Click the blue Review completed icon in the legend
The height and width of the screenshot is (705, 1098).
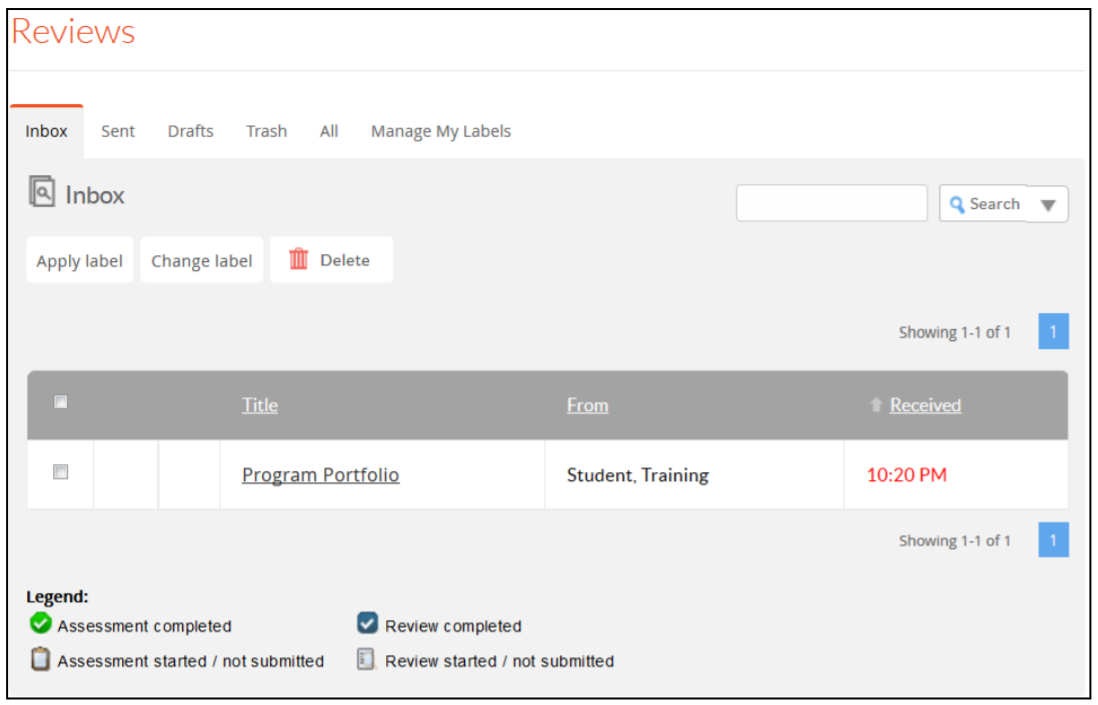367,624
